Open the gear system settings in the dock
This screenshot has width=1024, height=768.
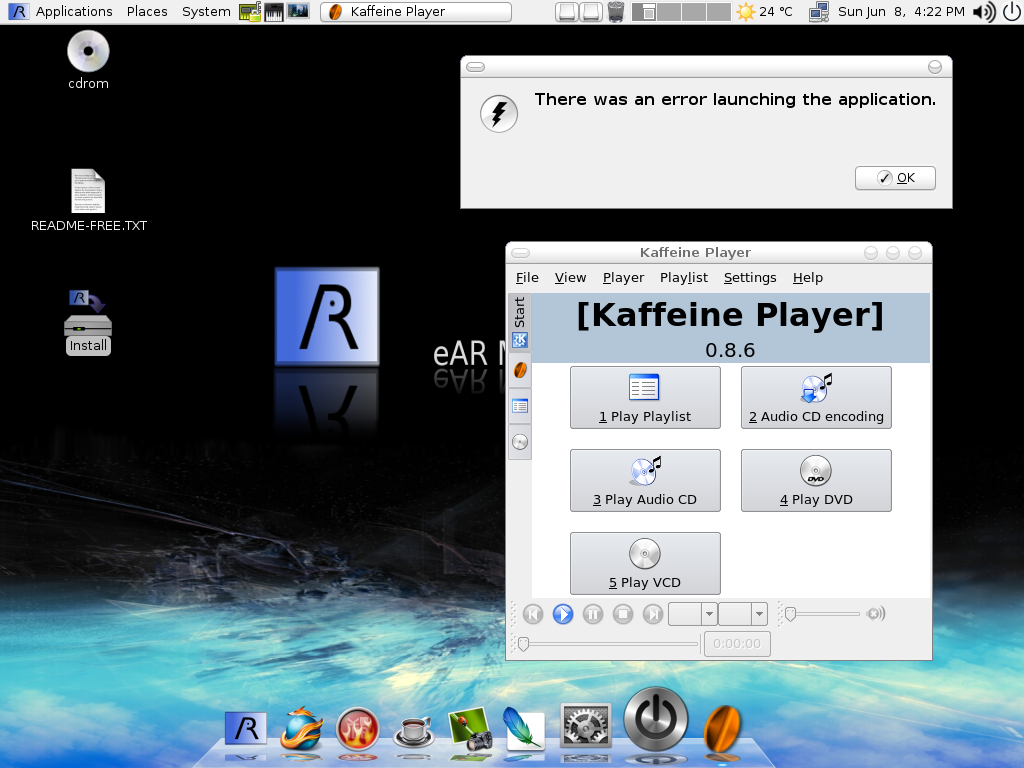586,725
